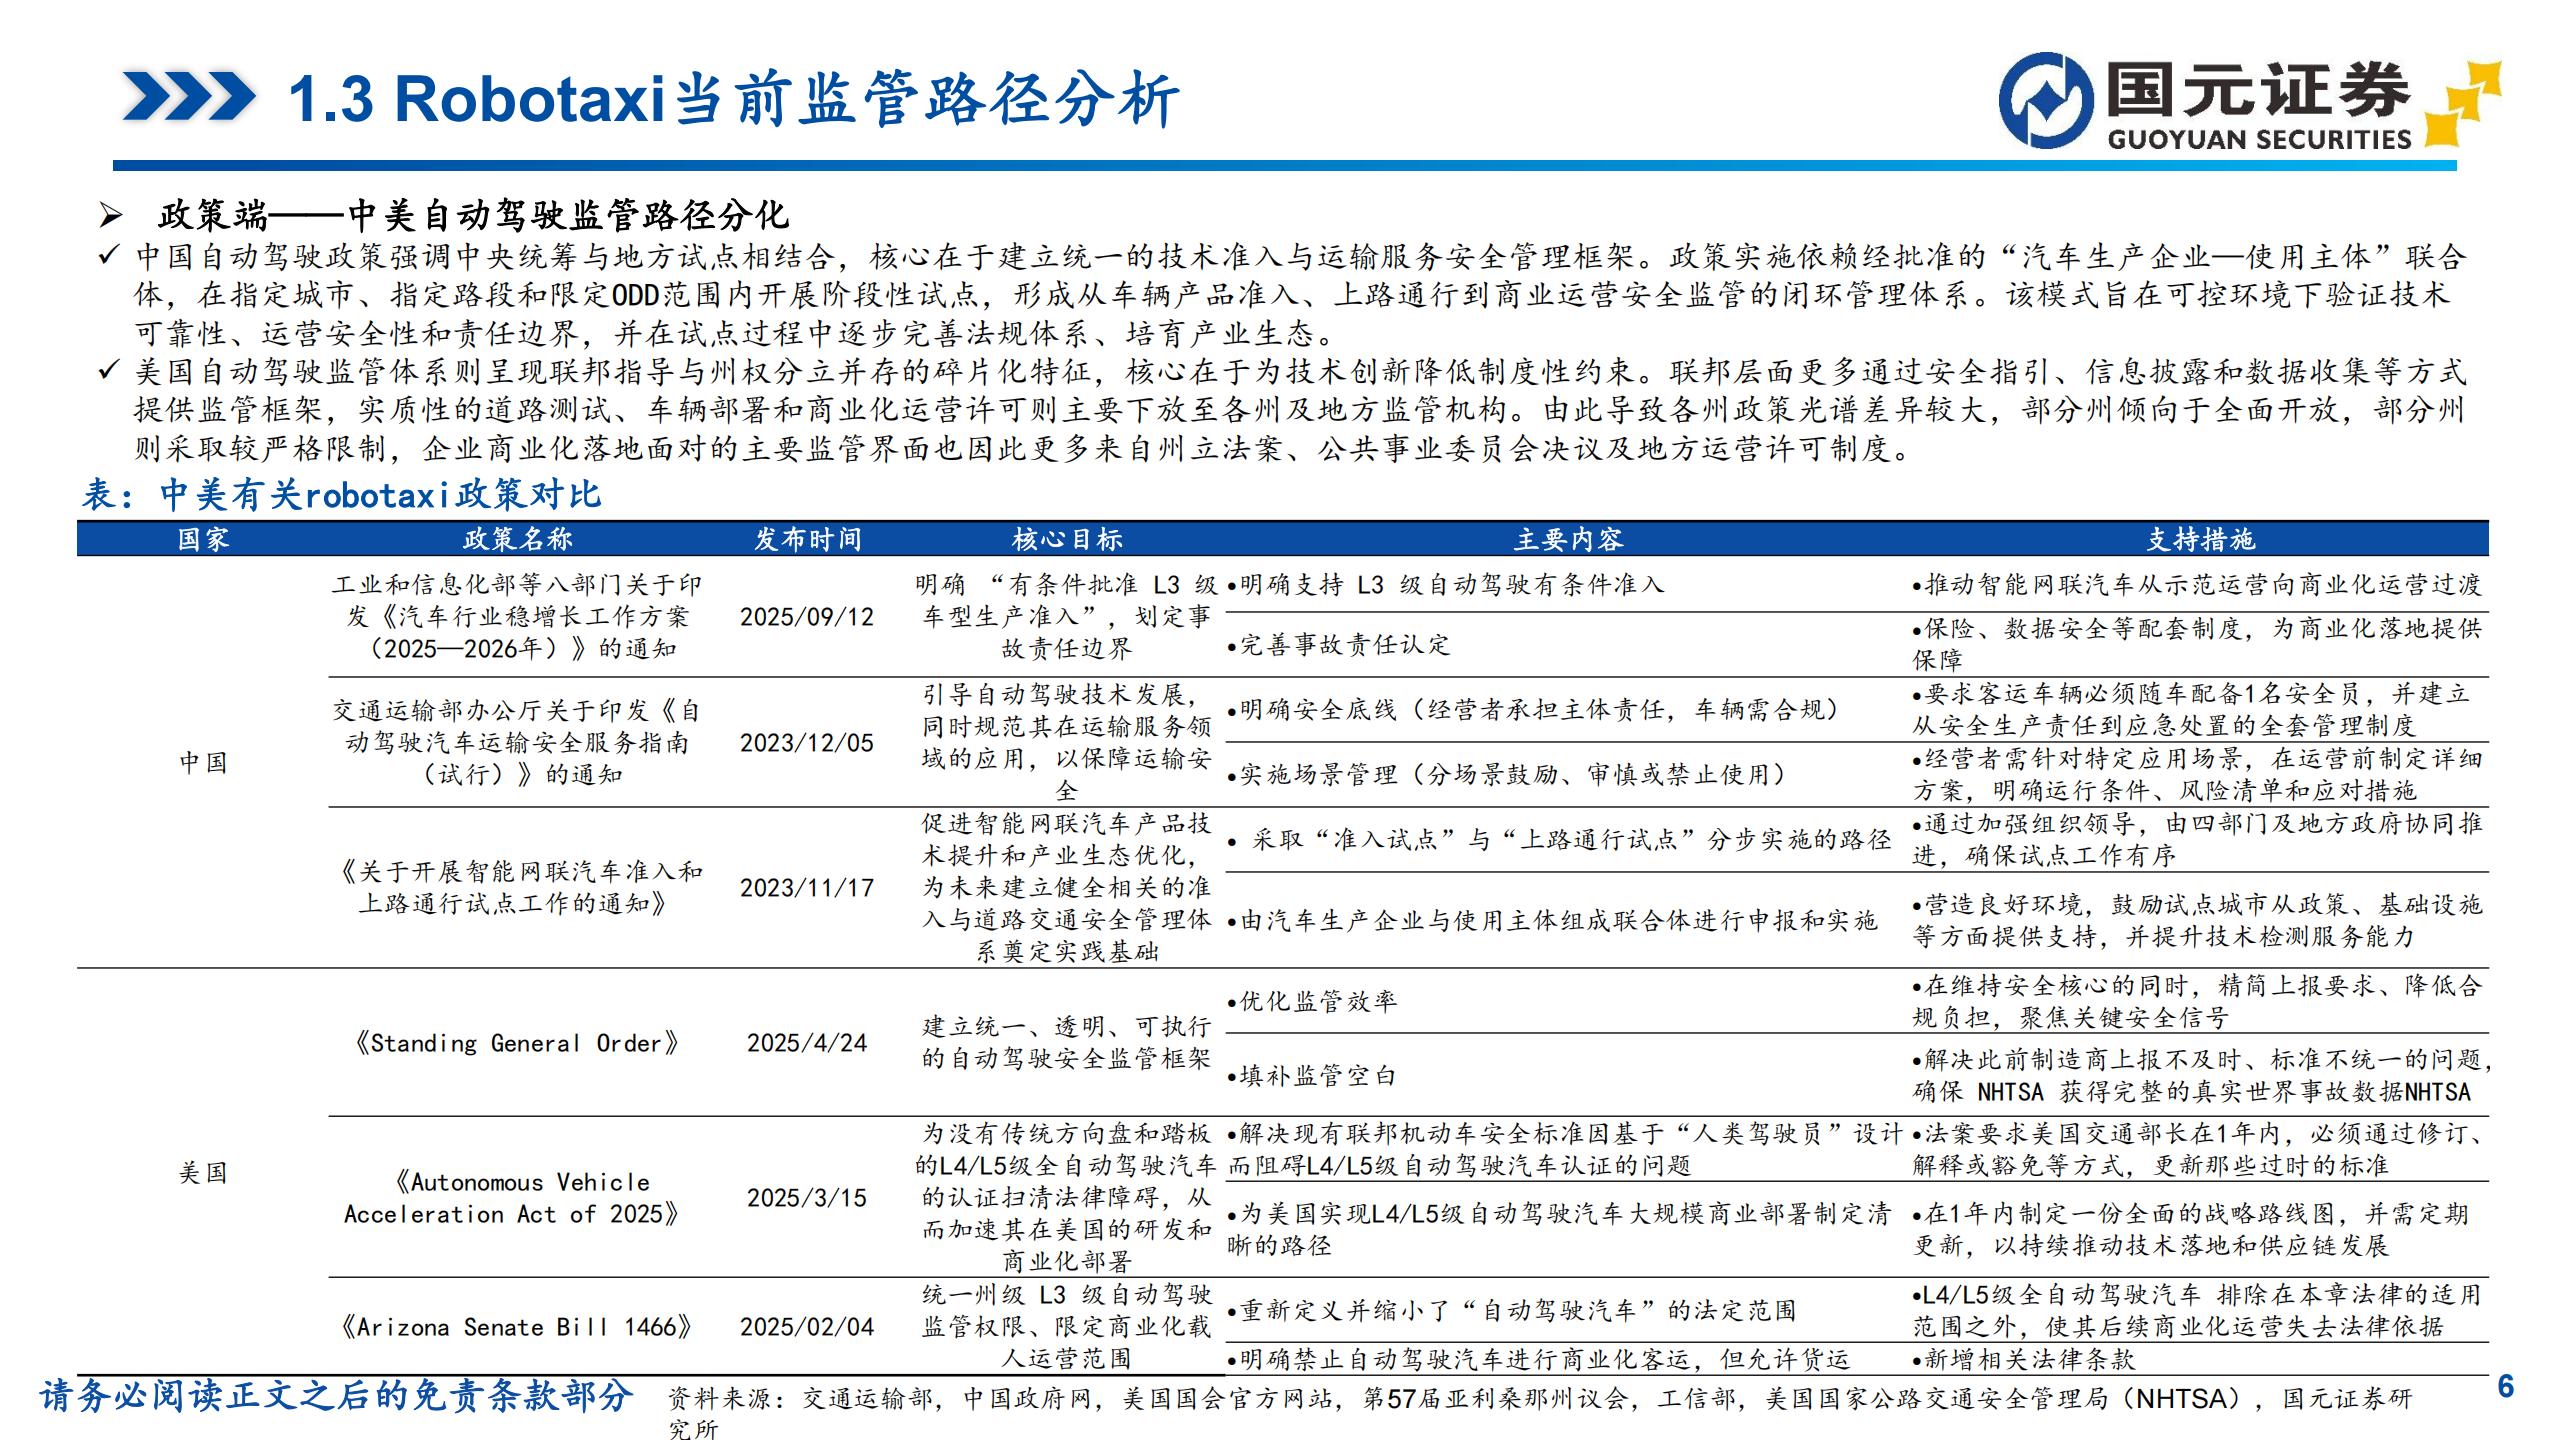
Task: Click the disclaimer '请务必阅读正文之后的免责条款部分'
Action: 337,1397
